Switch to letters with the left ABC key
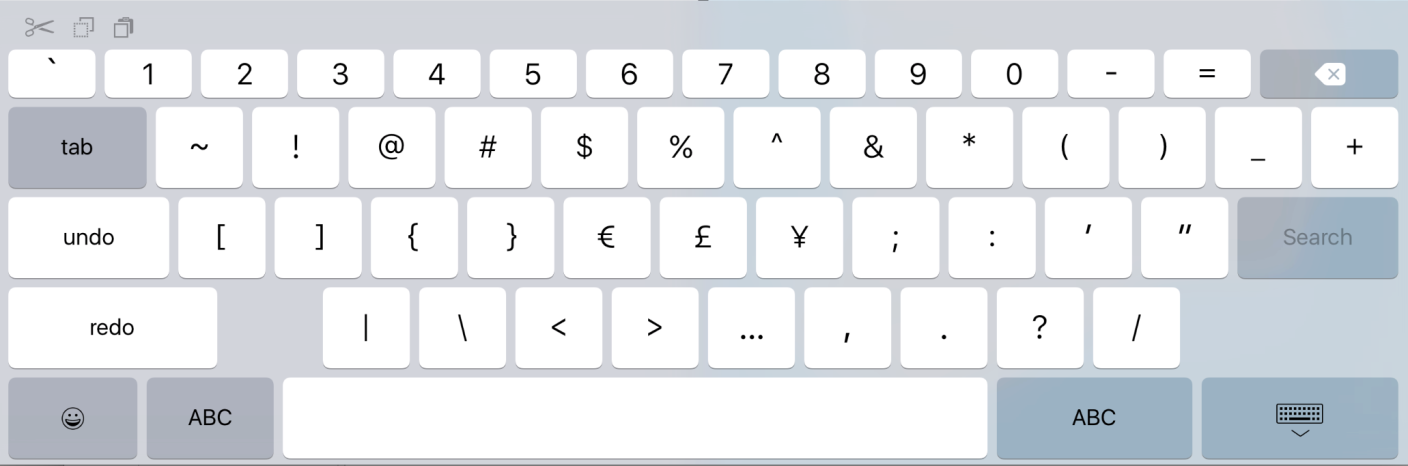 coord(210,418)
